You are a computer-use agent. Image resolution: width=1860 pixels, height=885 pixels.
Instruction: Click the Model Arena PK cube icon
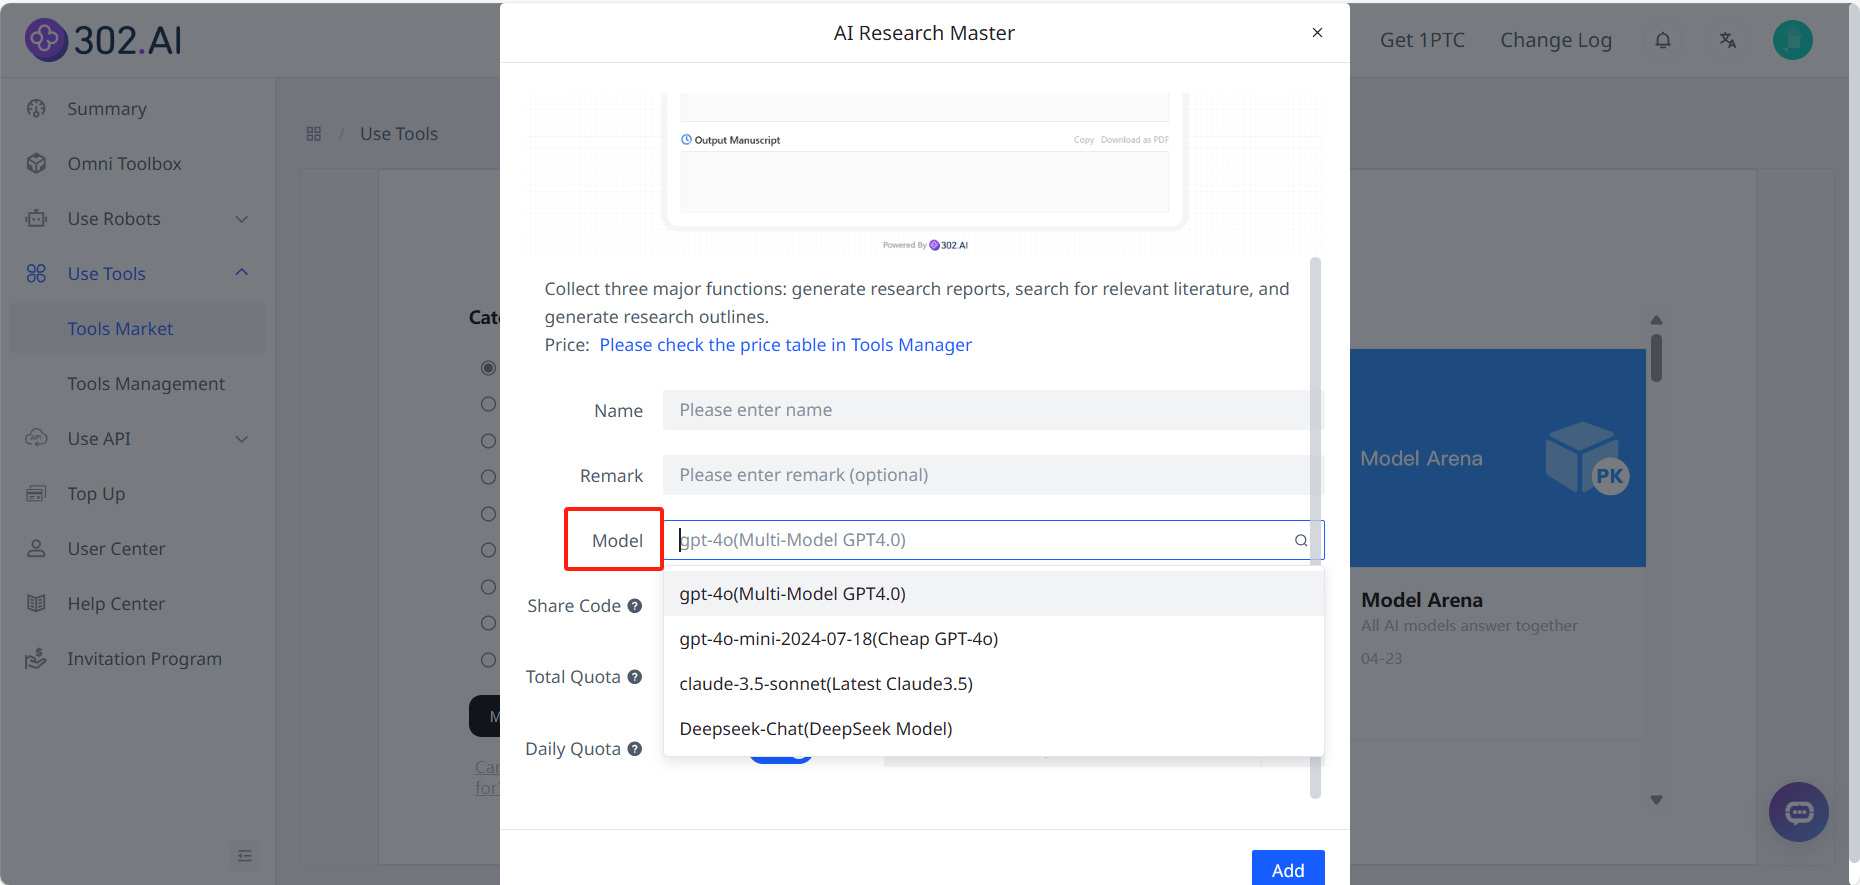[x=1587, y=458]
